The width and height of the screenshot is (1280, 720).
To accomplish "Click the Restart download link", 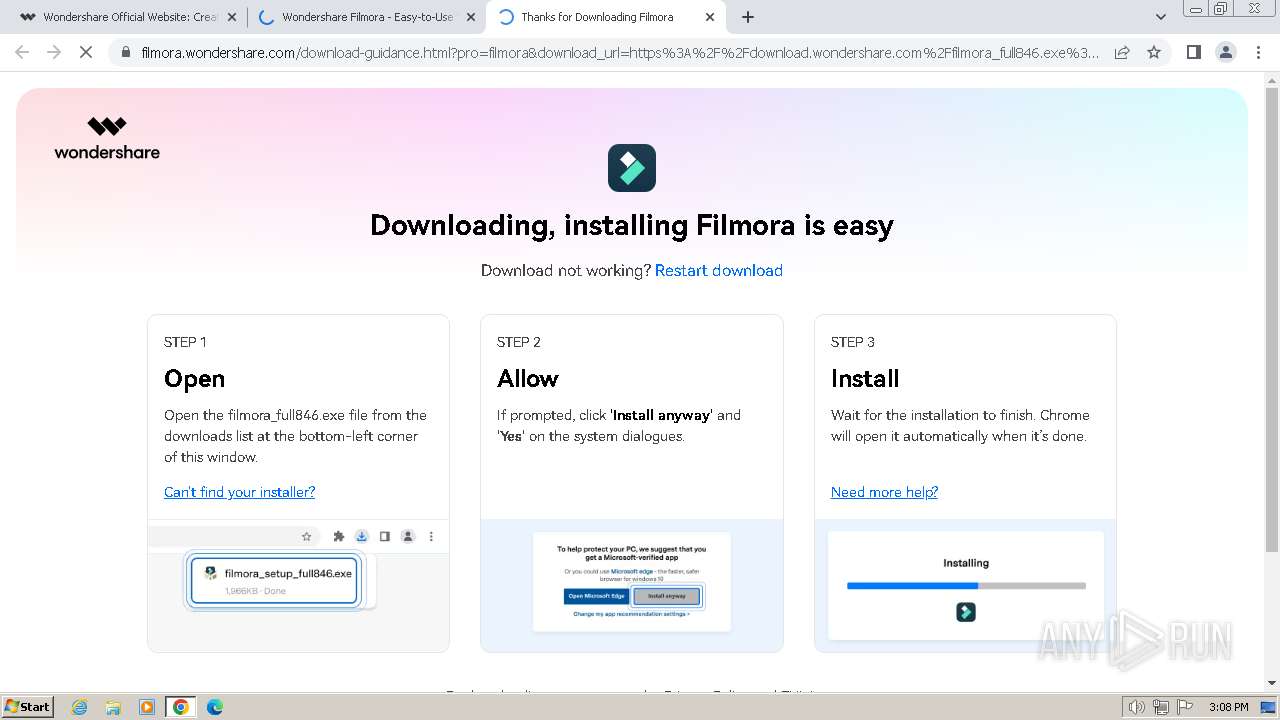I will [x=719, y=270].
